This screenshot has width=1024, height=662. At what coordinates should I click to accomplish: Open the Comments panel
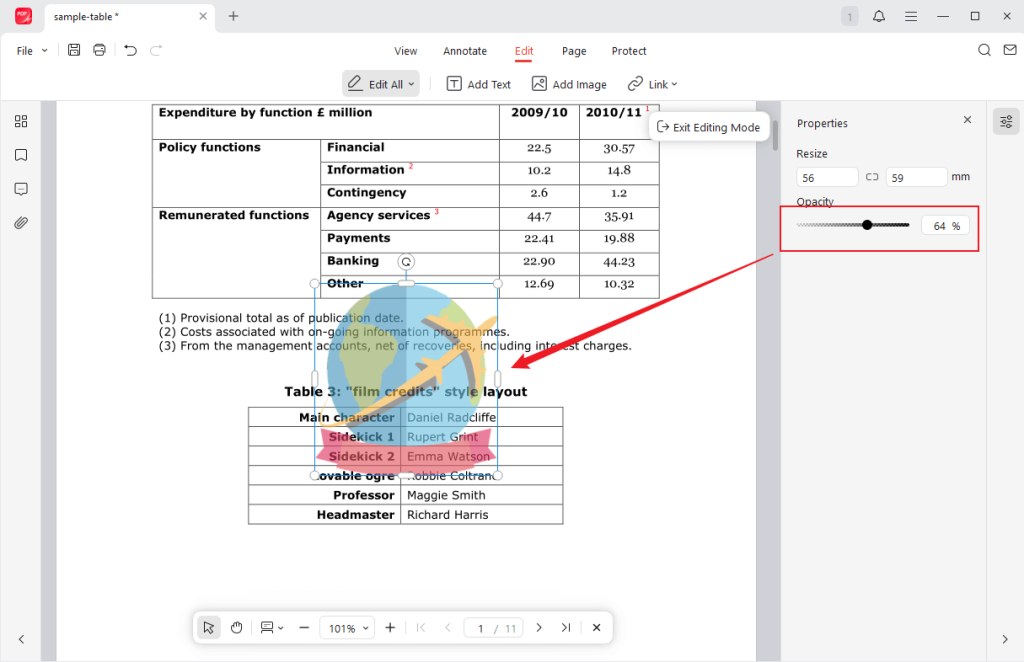point(21,189)
